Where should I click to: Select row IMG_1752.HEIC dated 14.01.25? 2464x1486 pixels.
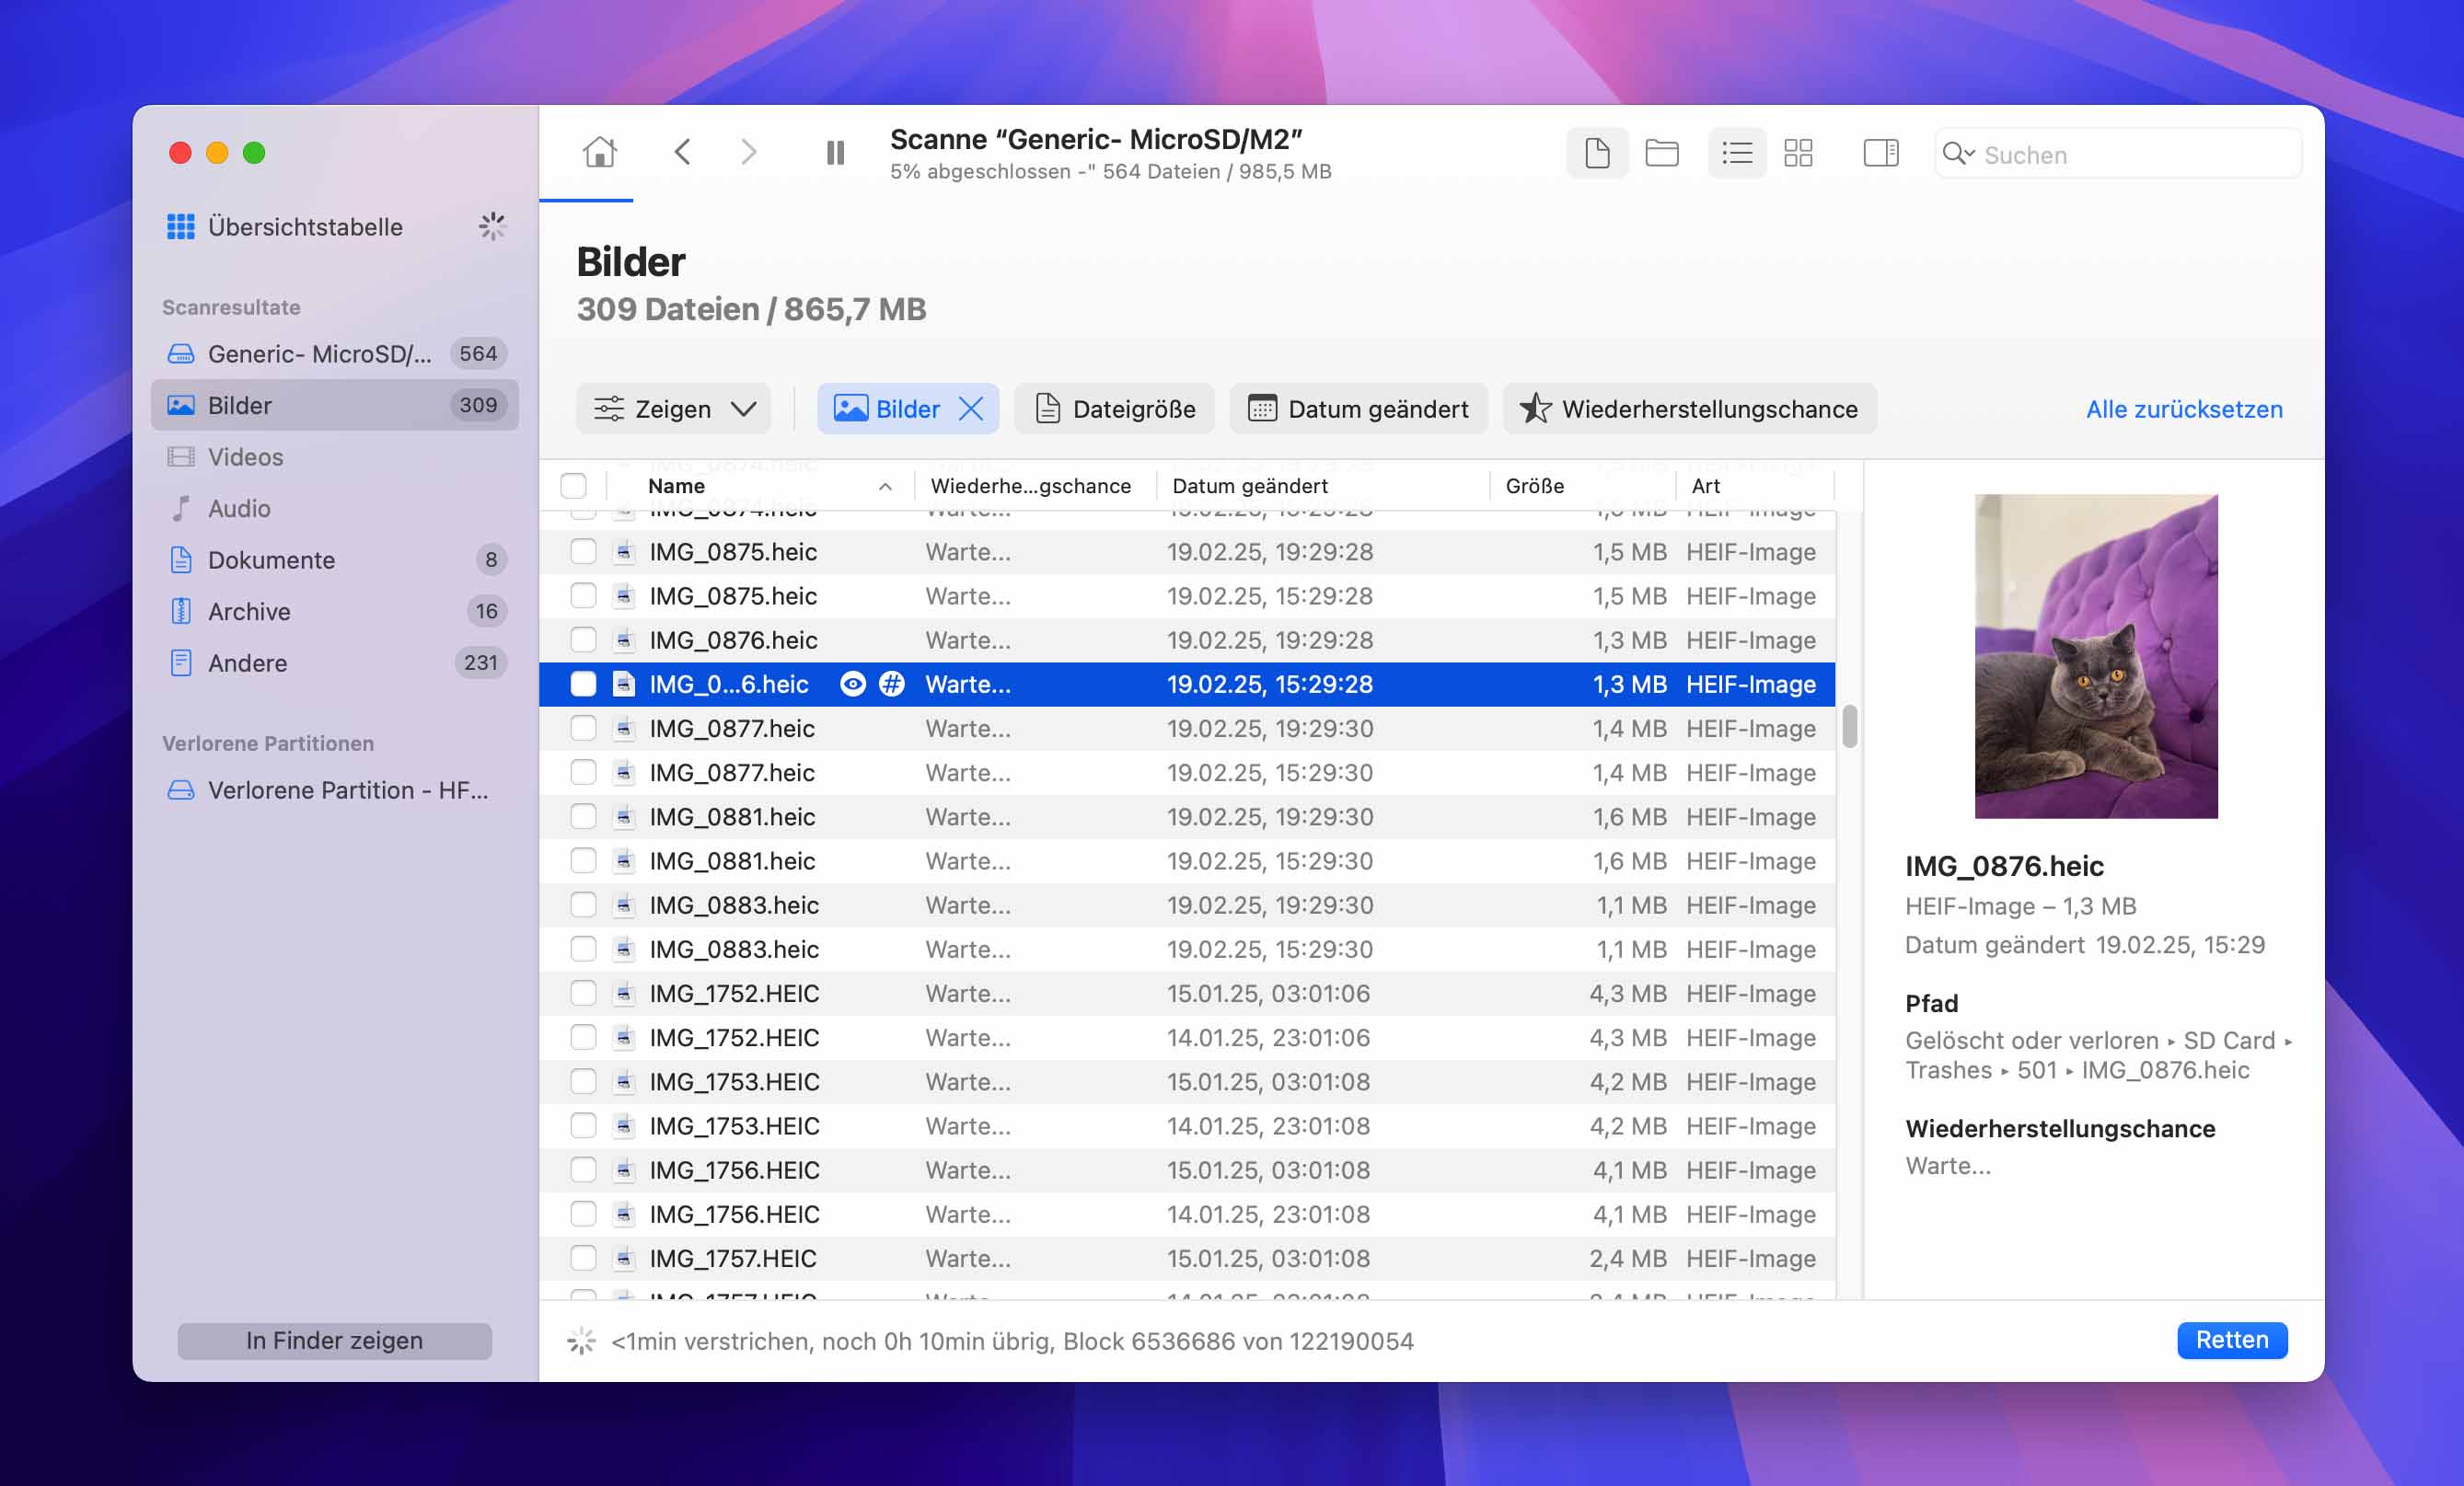tap(1187, 1037)
